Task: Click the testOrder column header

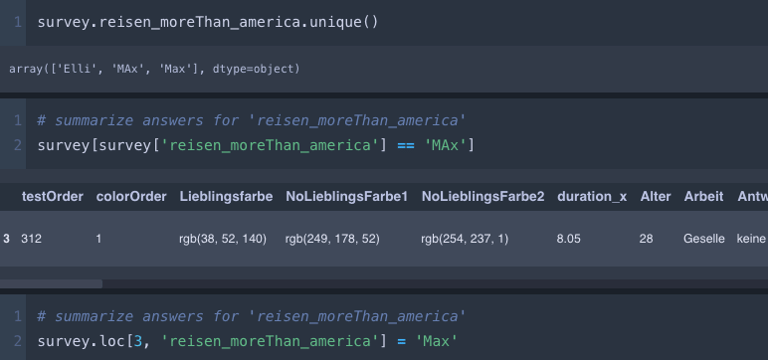Action: tap(52, 196)
